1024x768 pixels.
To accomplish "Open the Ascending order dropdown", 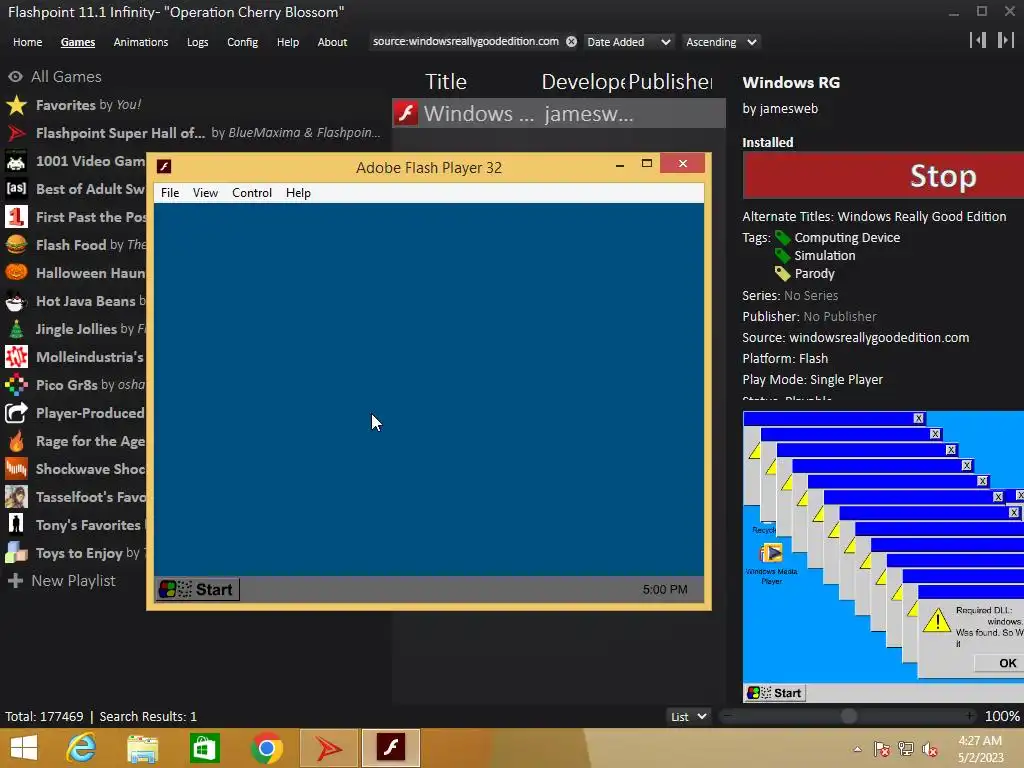I will [721, 42].
